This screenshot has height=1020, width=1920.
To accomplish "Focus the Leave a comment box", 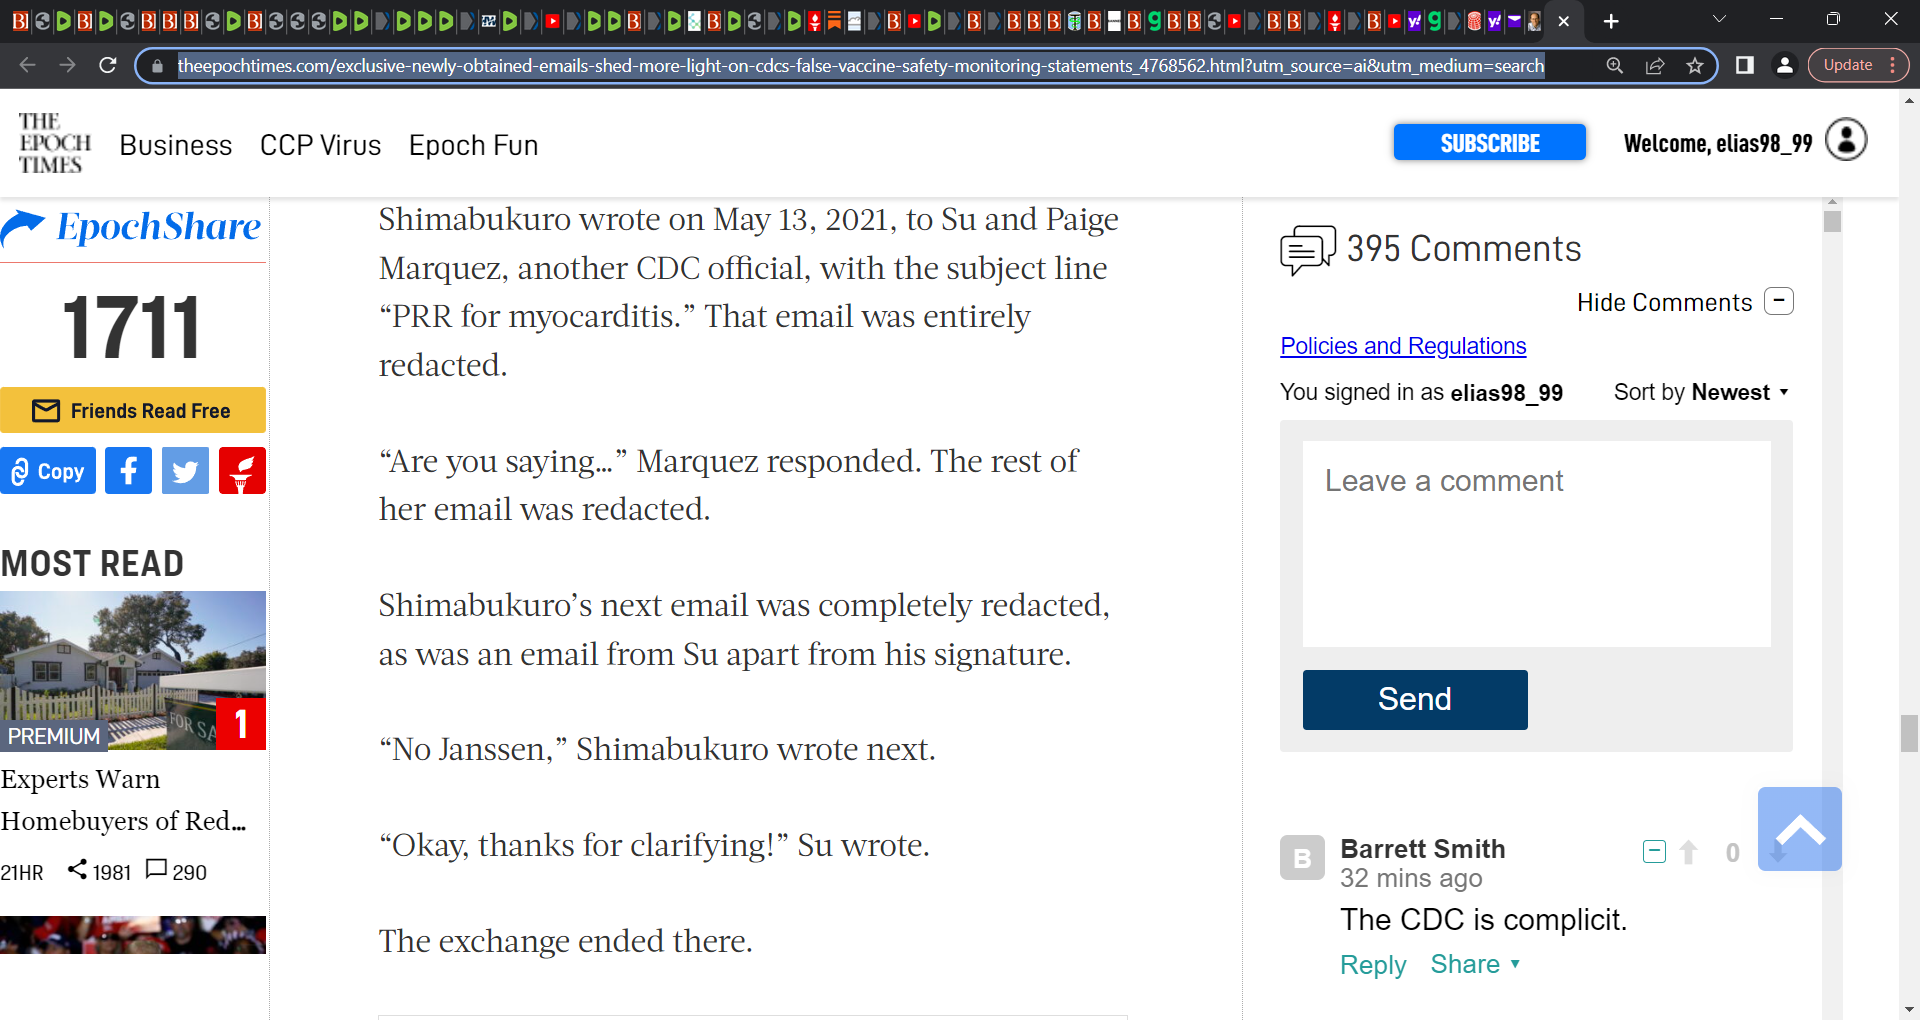I will tap(1536, 544).
